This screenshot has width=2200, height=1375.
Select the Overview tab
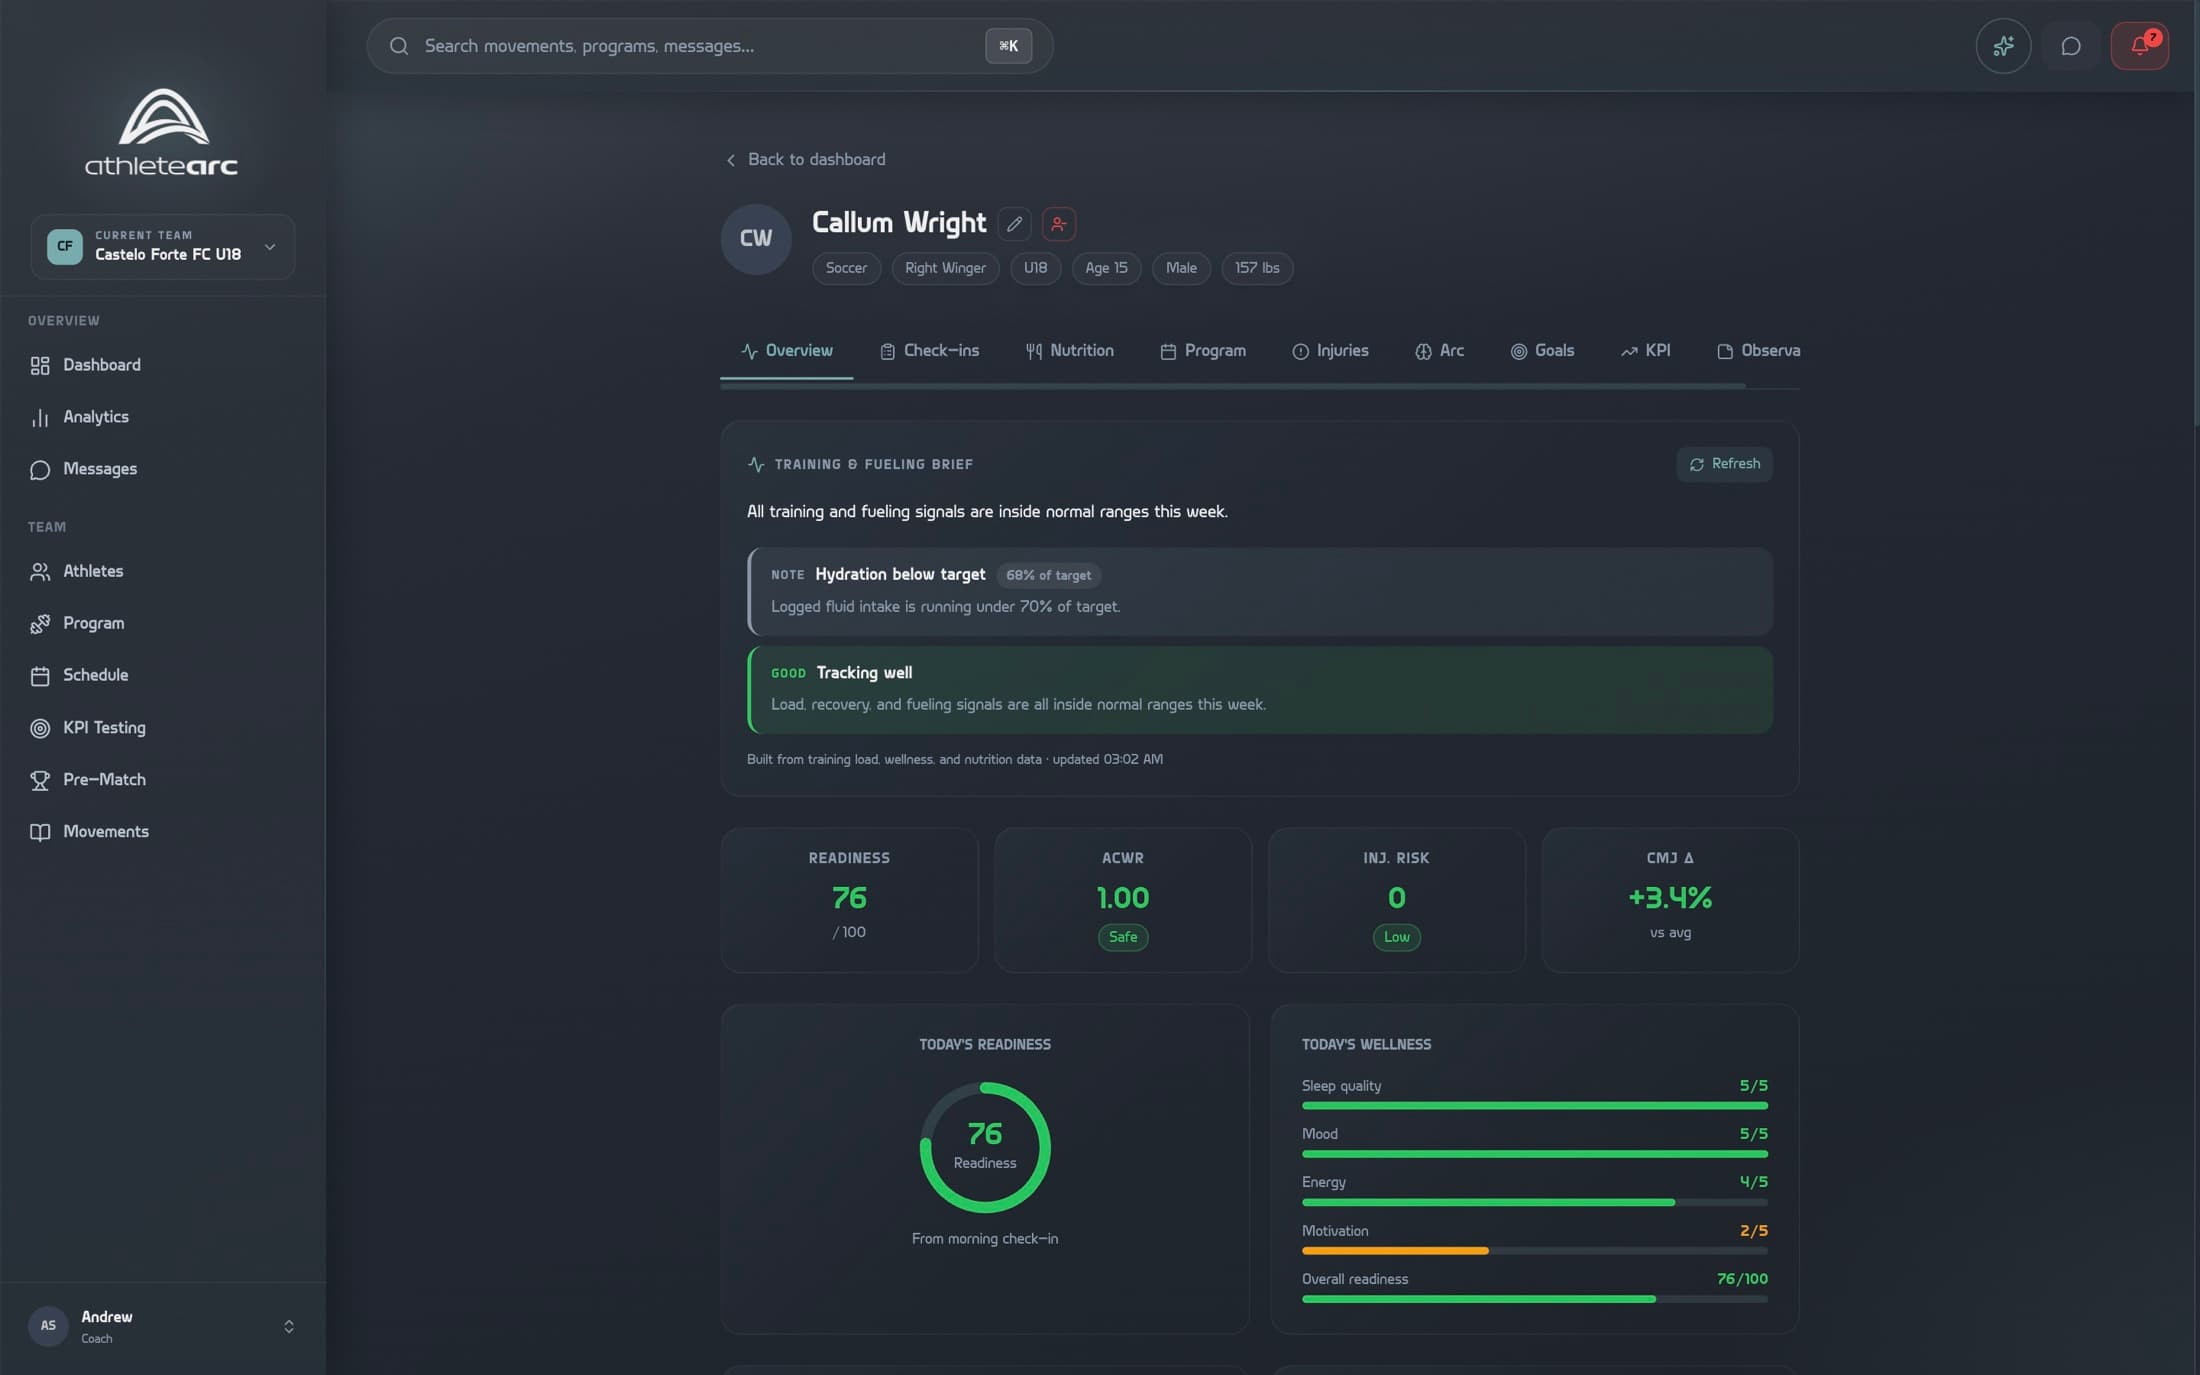click(786, 352)
